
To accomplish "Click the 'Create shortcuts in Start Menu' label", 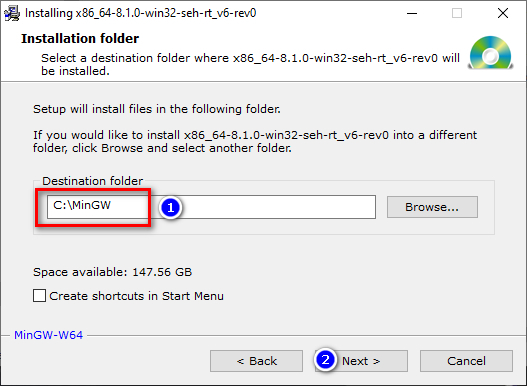I will (136, 296).
